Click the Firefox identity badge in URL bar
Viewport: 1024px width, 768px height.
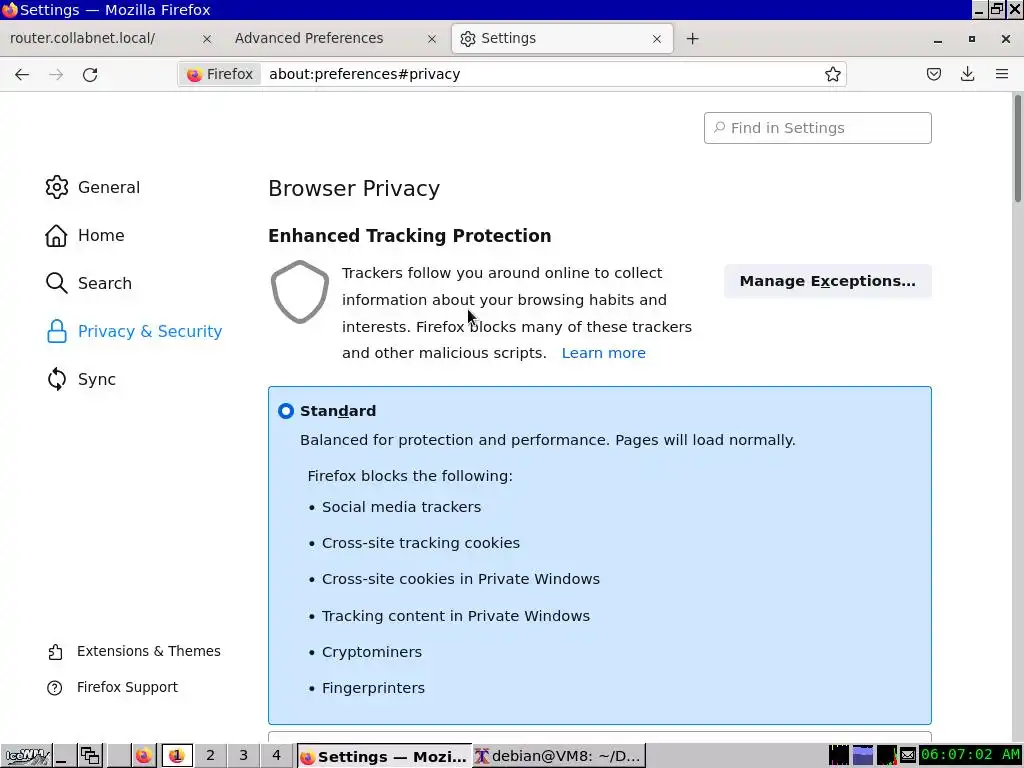click(220, 74)
